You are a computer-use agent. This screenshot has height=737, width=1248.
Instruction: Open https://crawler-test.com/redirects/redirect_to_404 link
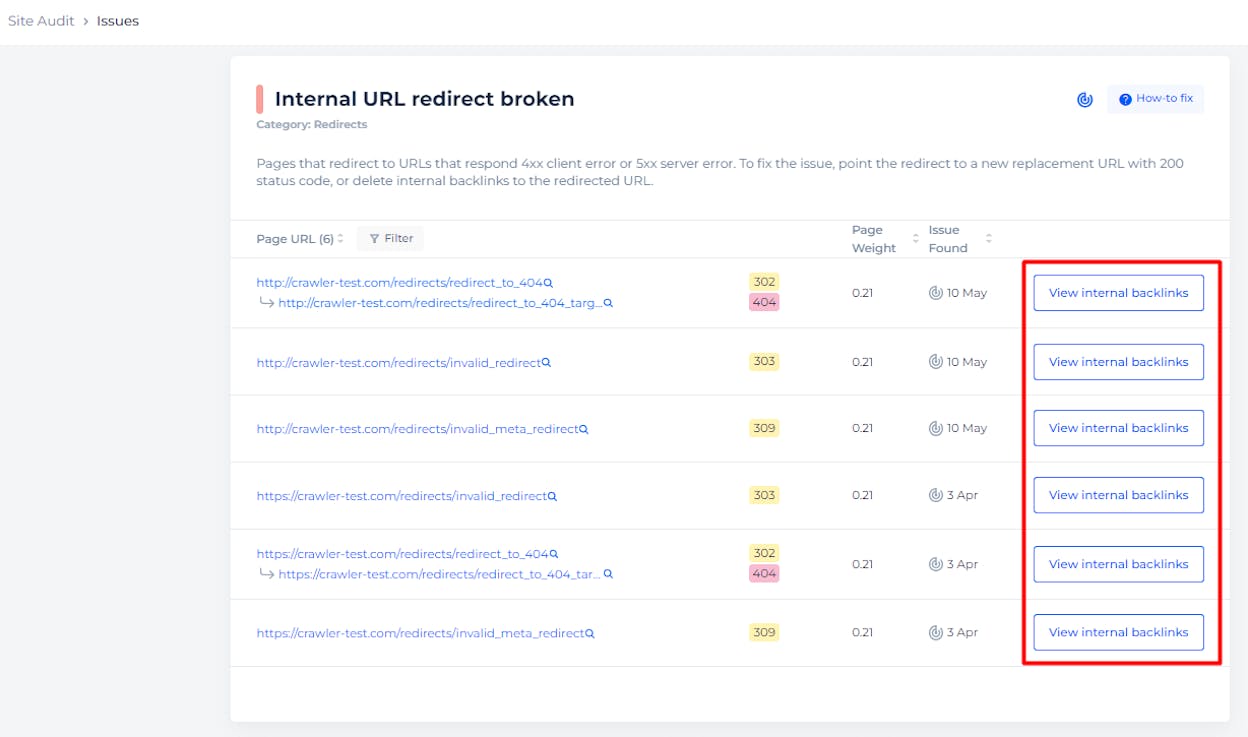click(x=402, y=554)
